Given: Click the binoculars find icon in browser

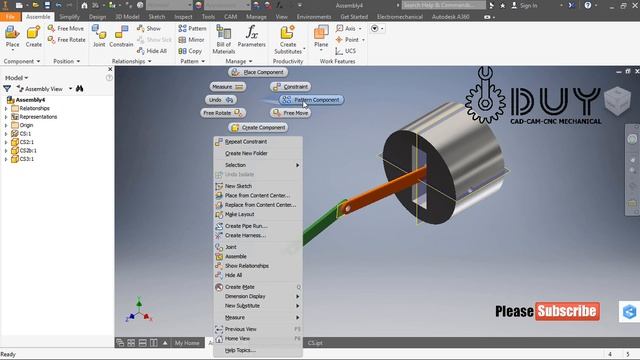Looking at the screenshot, I should click(x=80, y=89).
